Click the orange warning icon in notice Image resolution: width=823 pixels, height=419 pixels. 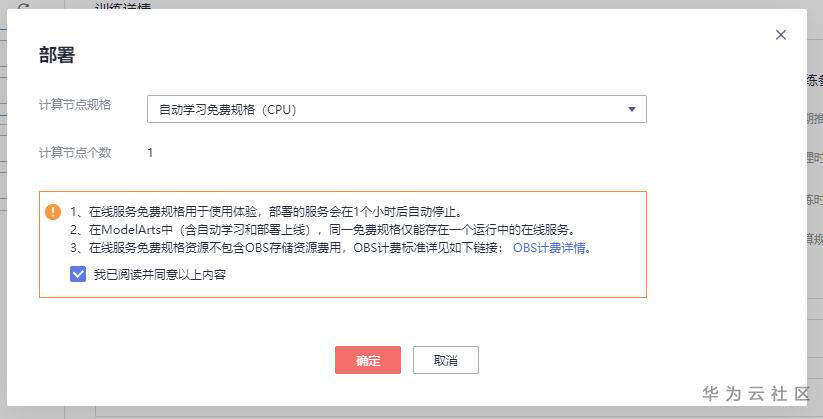53,212
